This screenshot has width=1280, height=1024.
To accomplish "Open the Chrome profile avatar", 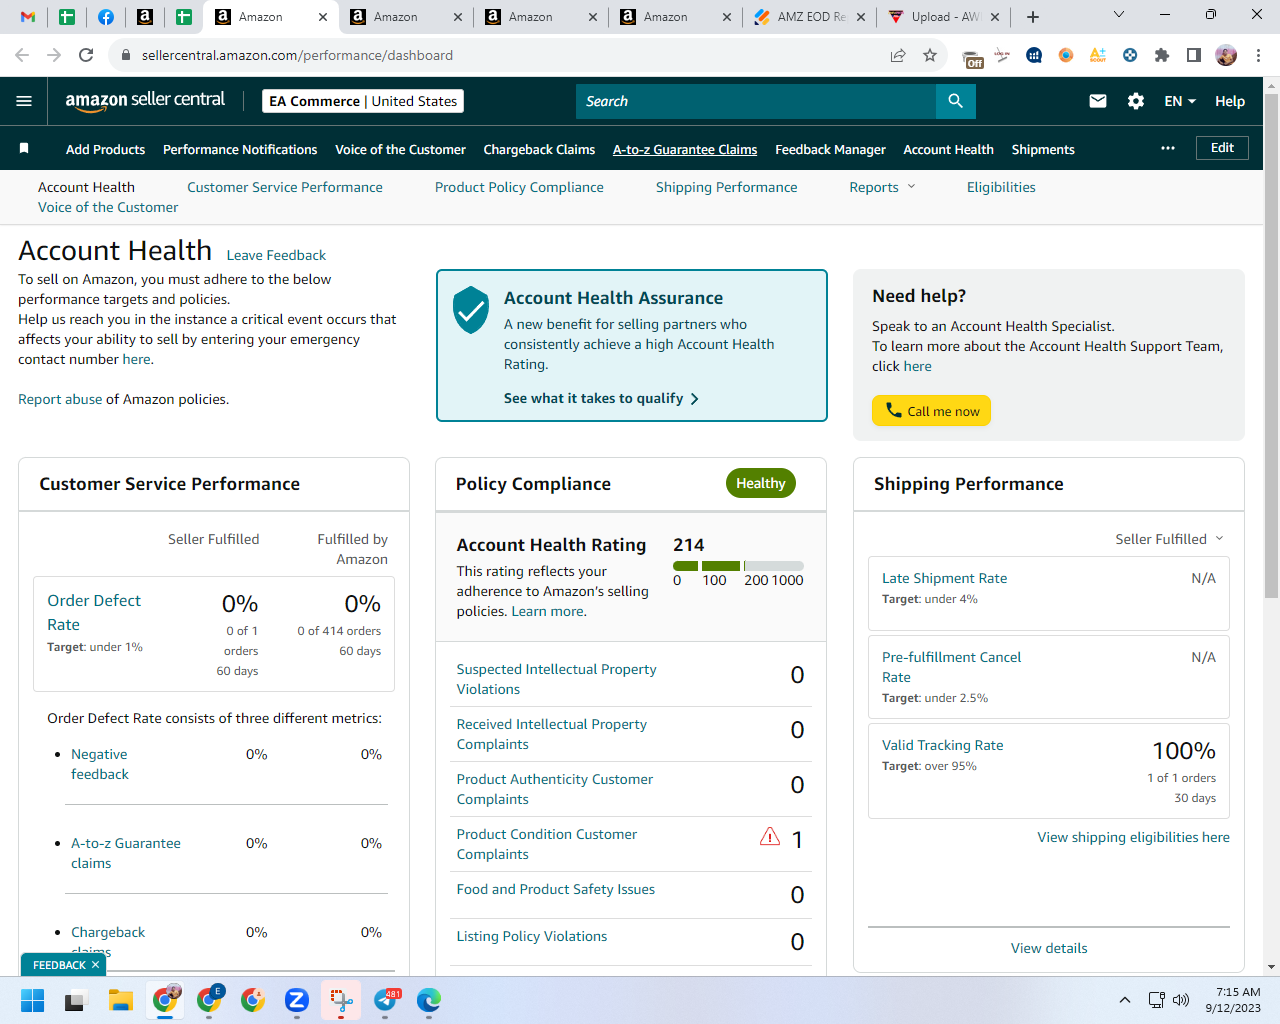I will pyautogui.click(x=1226, y=55).
